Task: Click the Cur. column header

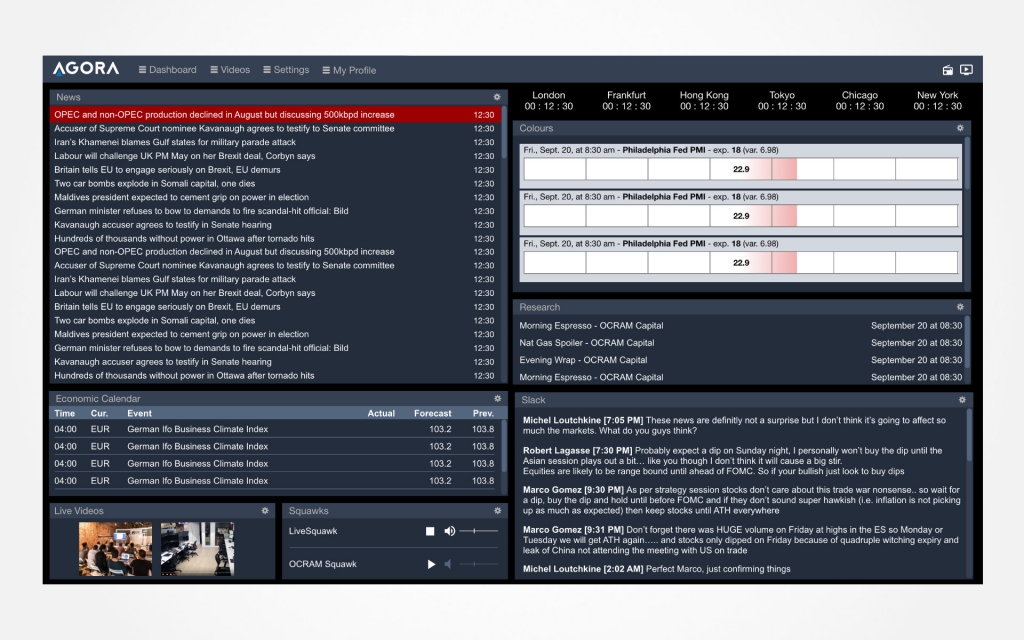Action: pyautogui.click(x=99, y=413)
